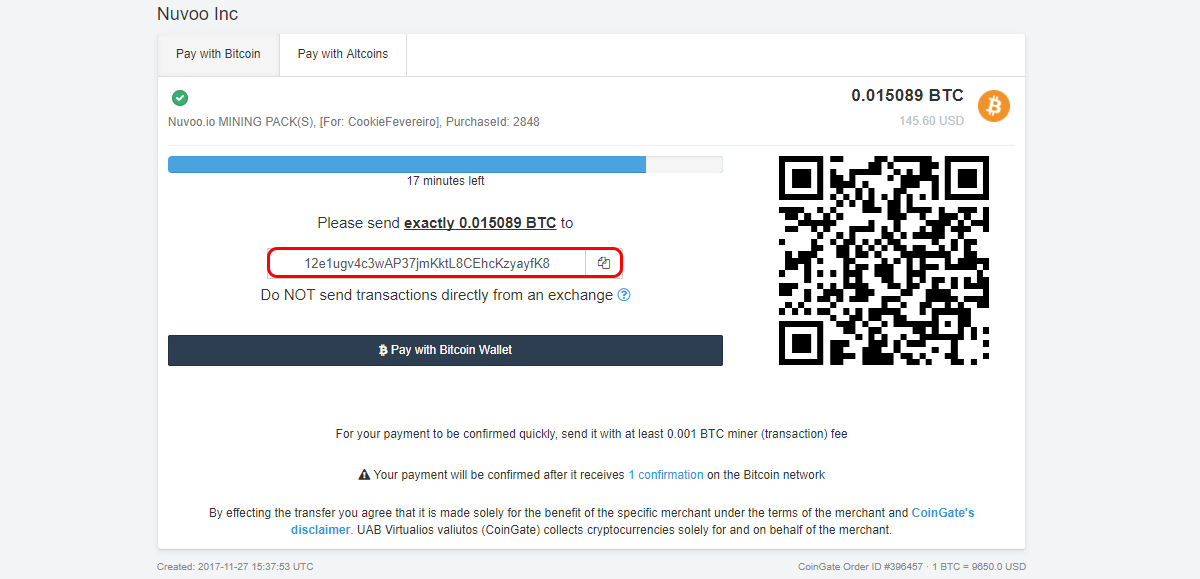Click the 0.015089 BTC amount at top right
1200x579 pixels.
(x=907, y=96)
